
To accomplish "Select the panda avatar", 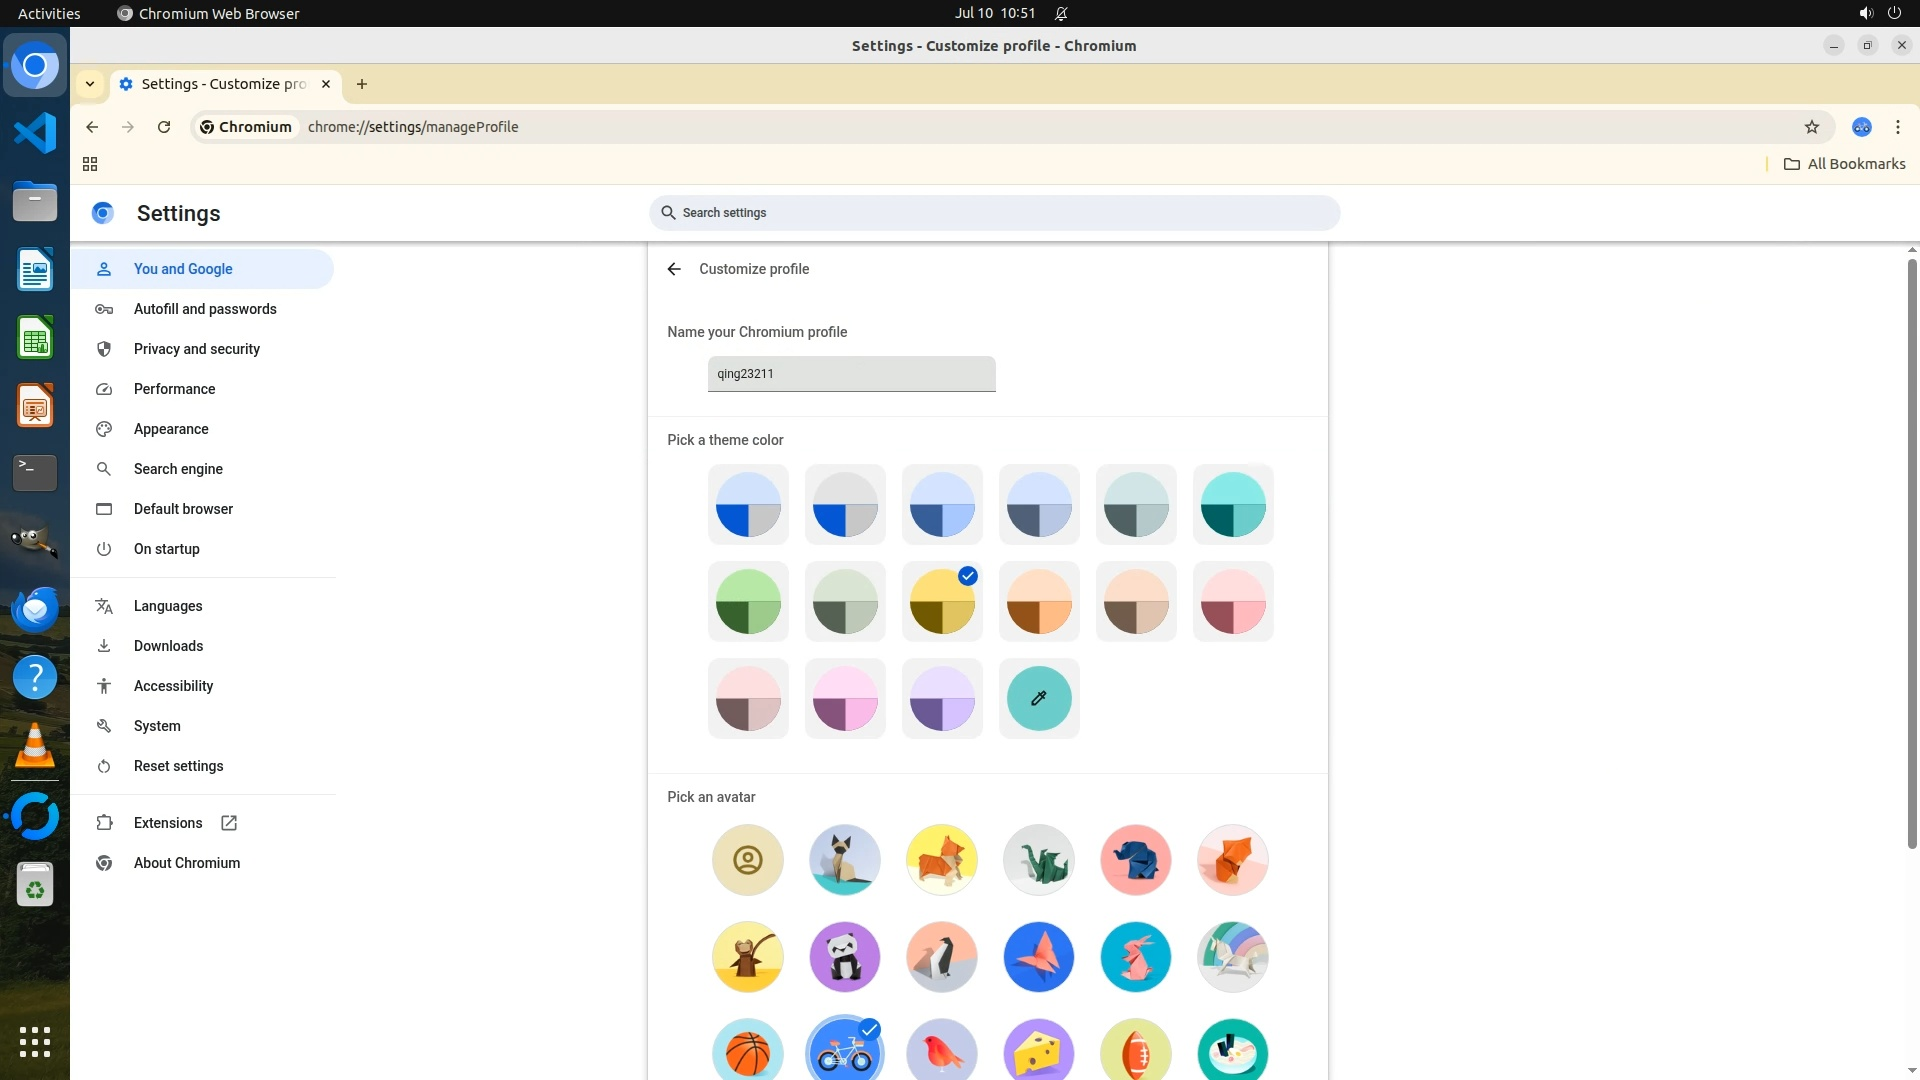I will (x=844, y=957).
